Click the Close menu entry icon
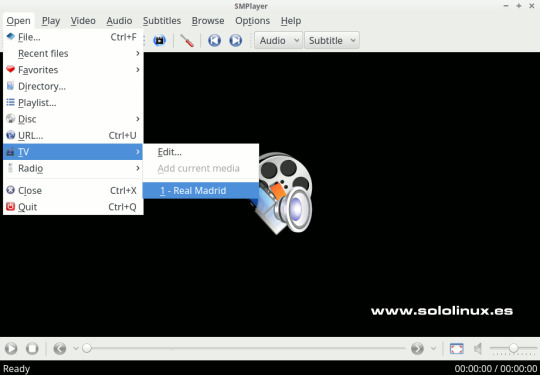Screen dimensions: 540x375 11,190
